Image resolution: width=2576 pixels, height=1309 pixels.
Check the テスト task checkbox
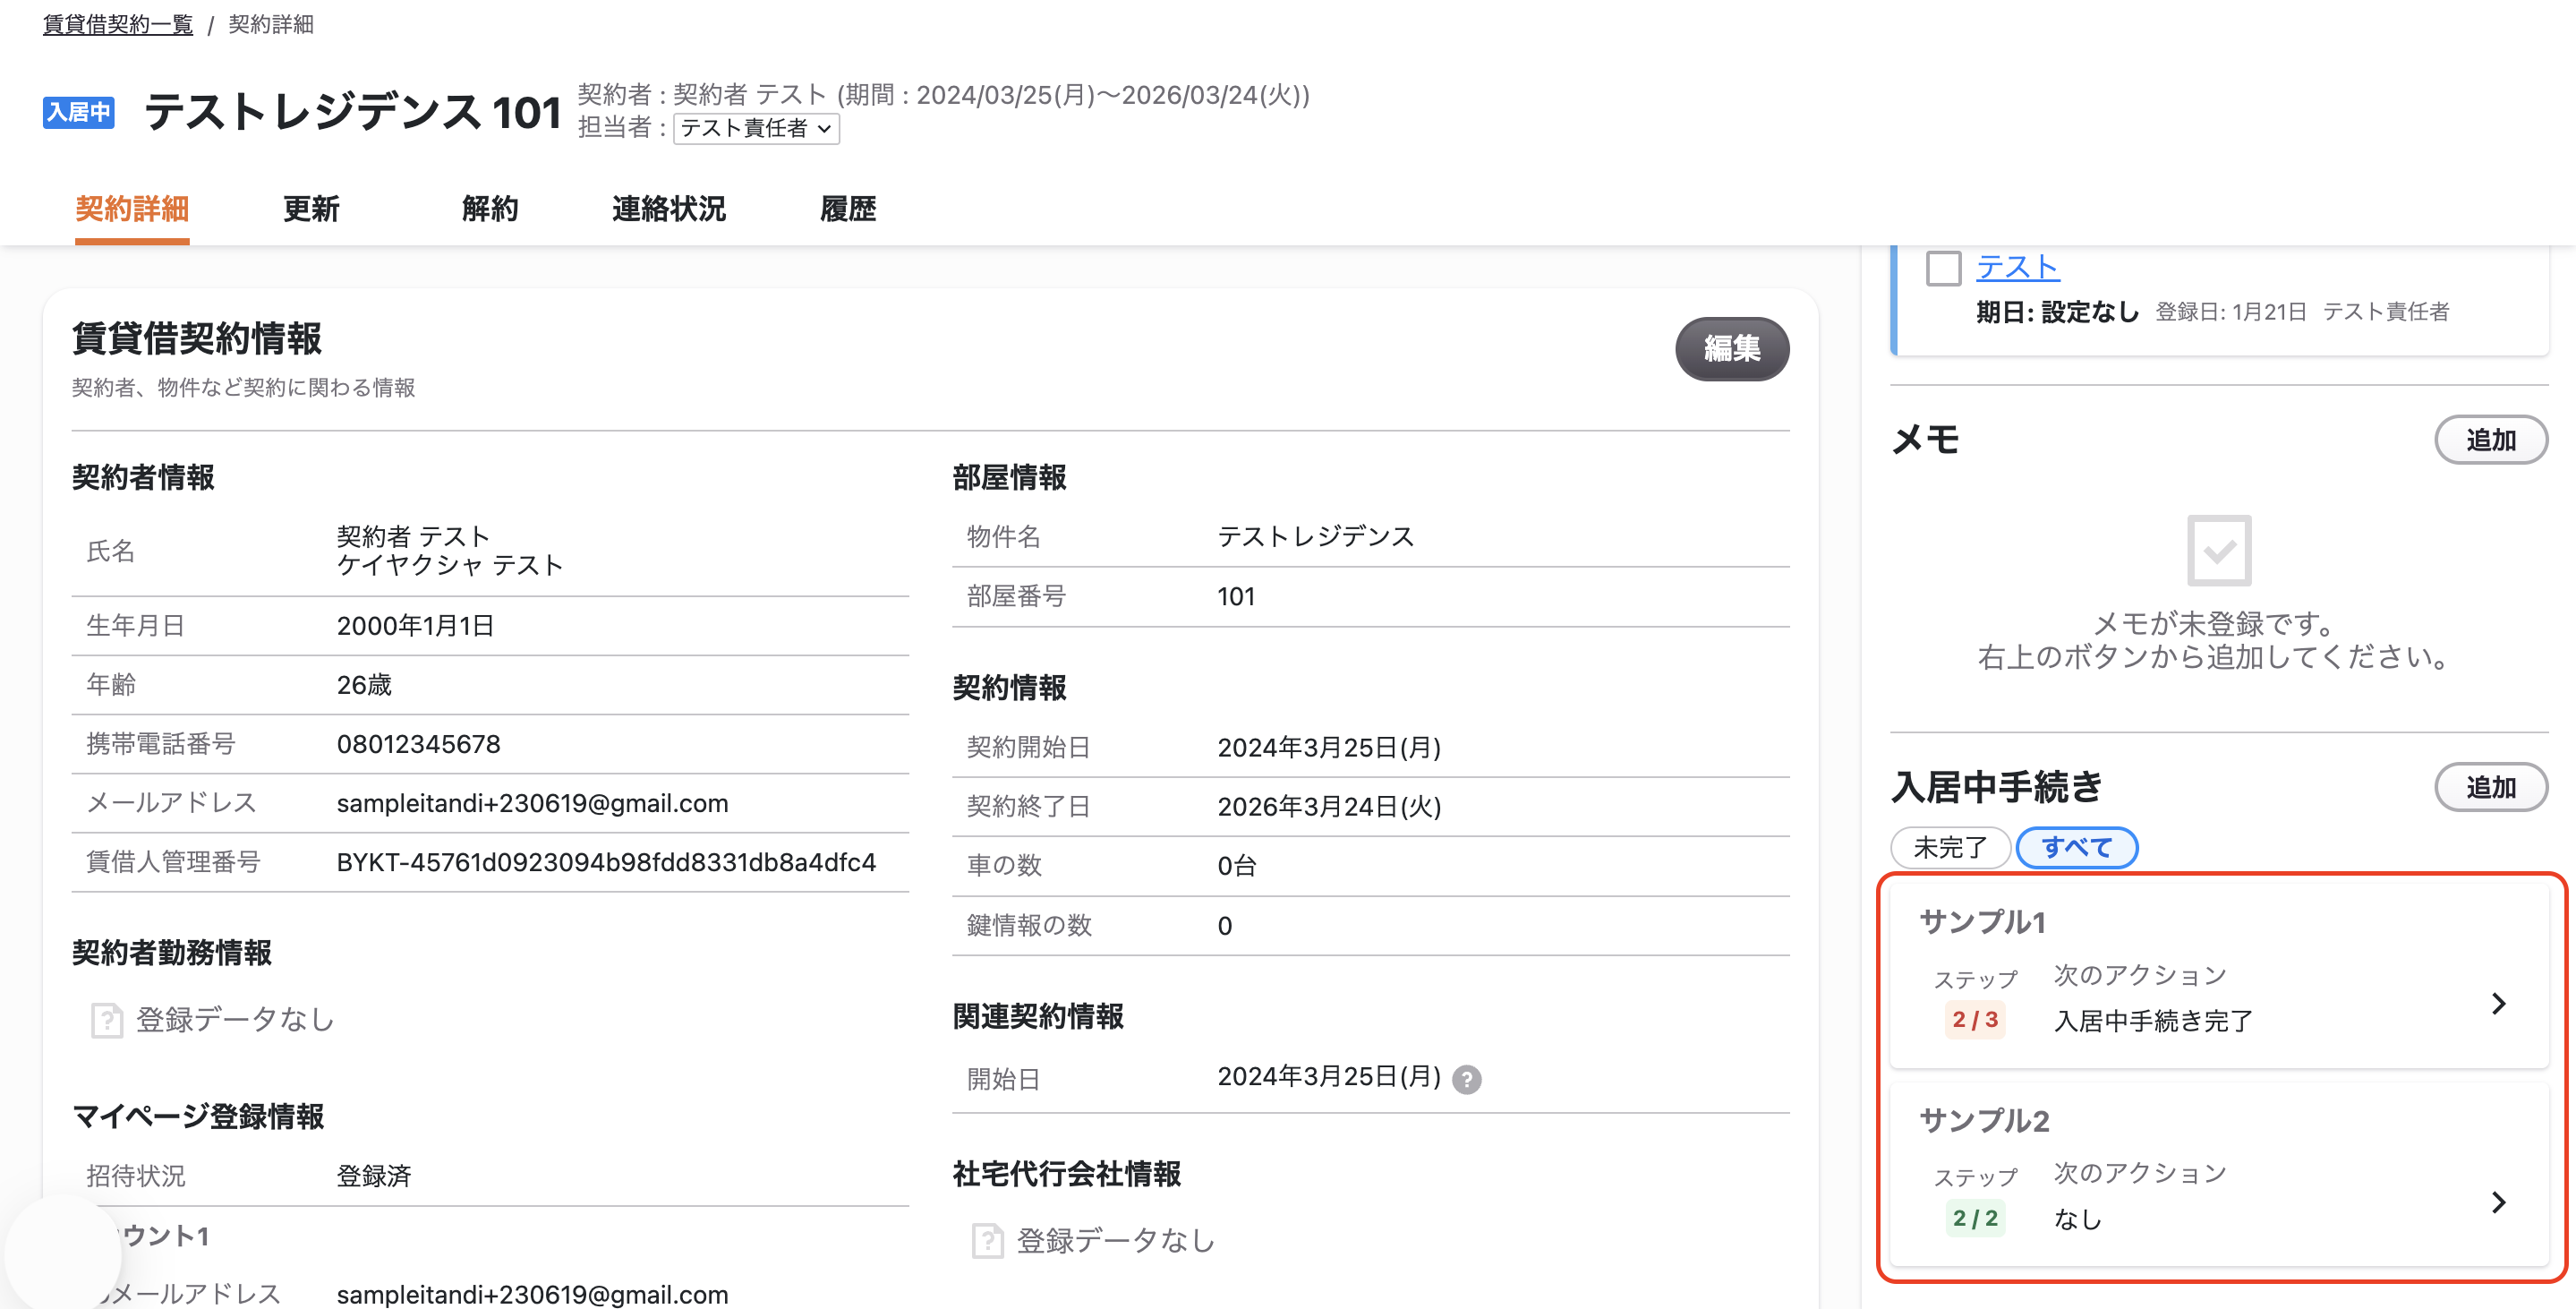(1943, 268)
